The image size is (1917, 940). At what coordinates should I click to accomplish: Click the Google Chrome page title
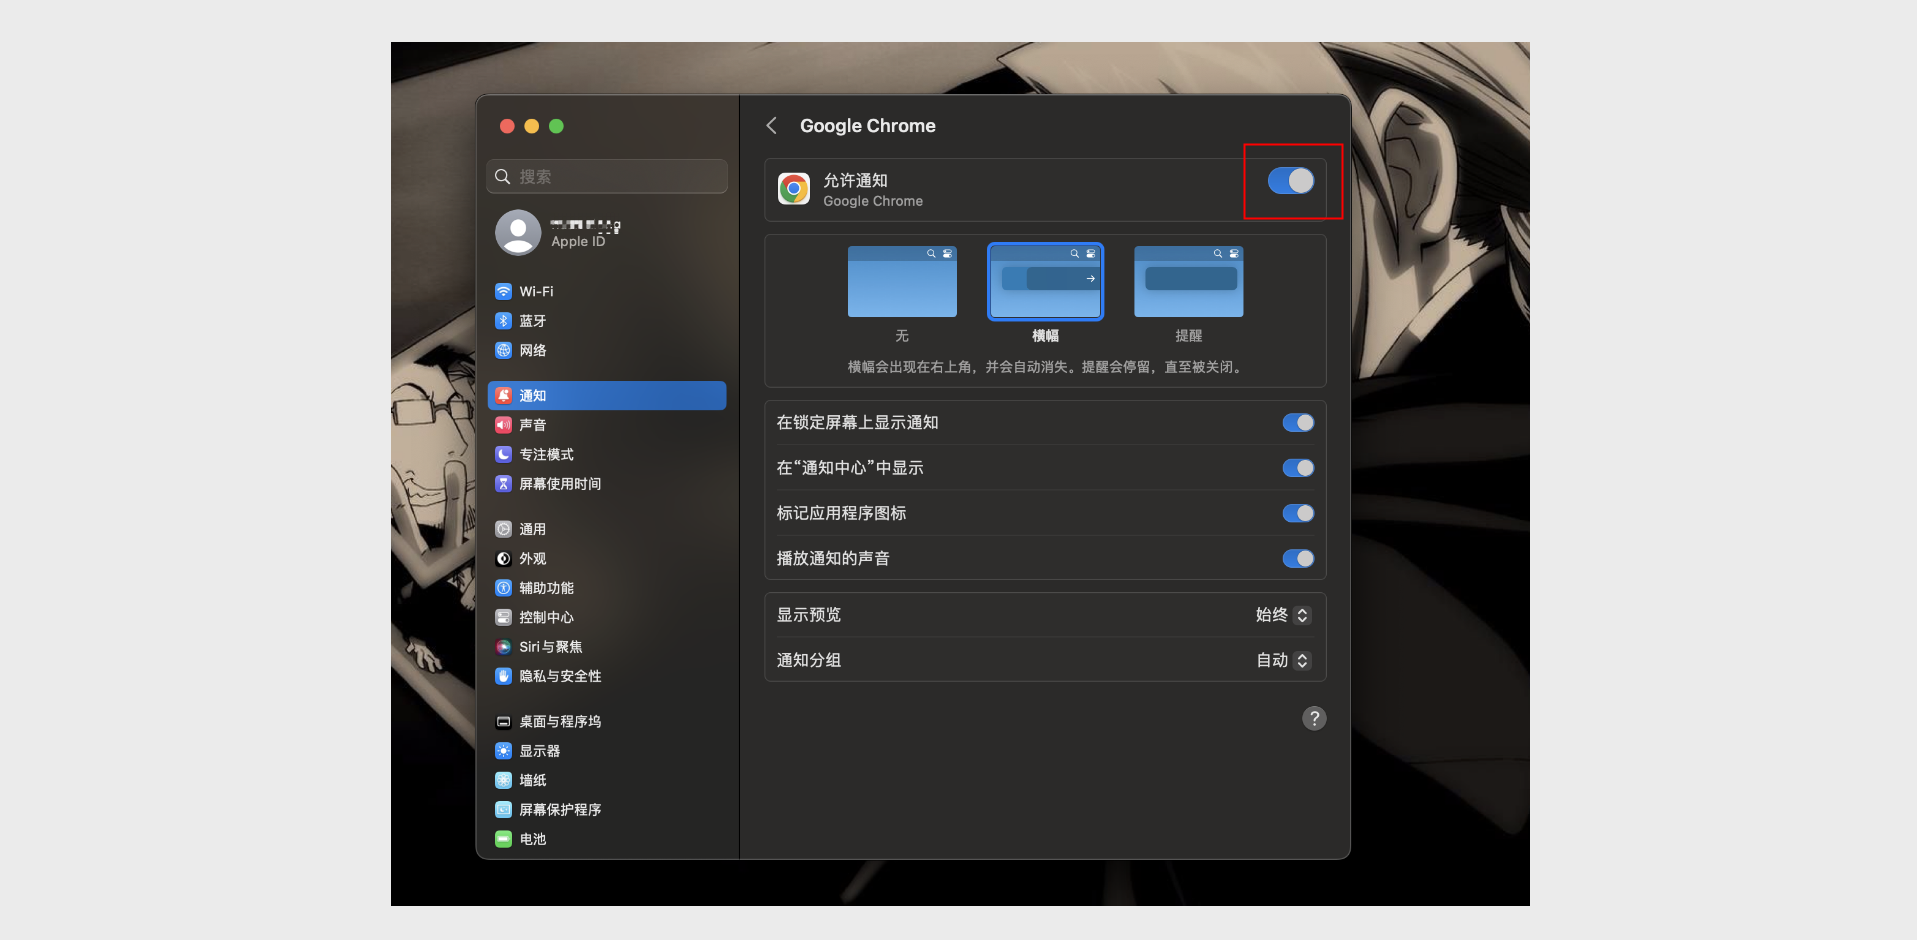tap(868, 126)
